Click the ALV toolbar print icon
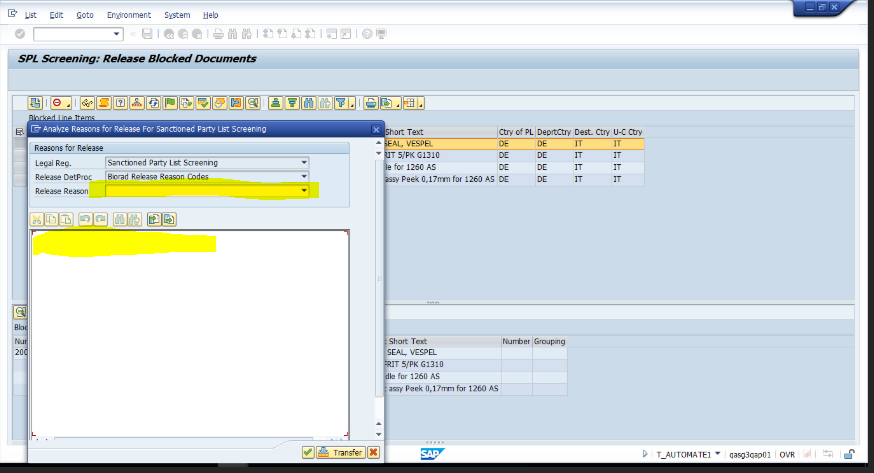Screen dimensions: 874x473 click(371, 103)
